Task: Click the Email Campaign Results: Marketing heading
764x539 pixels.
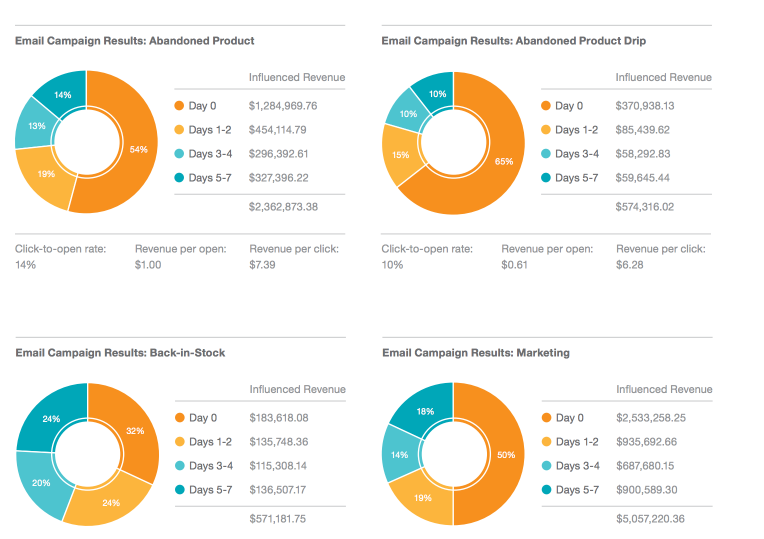Action: (476, 353)
